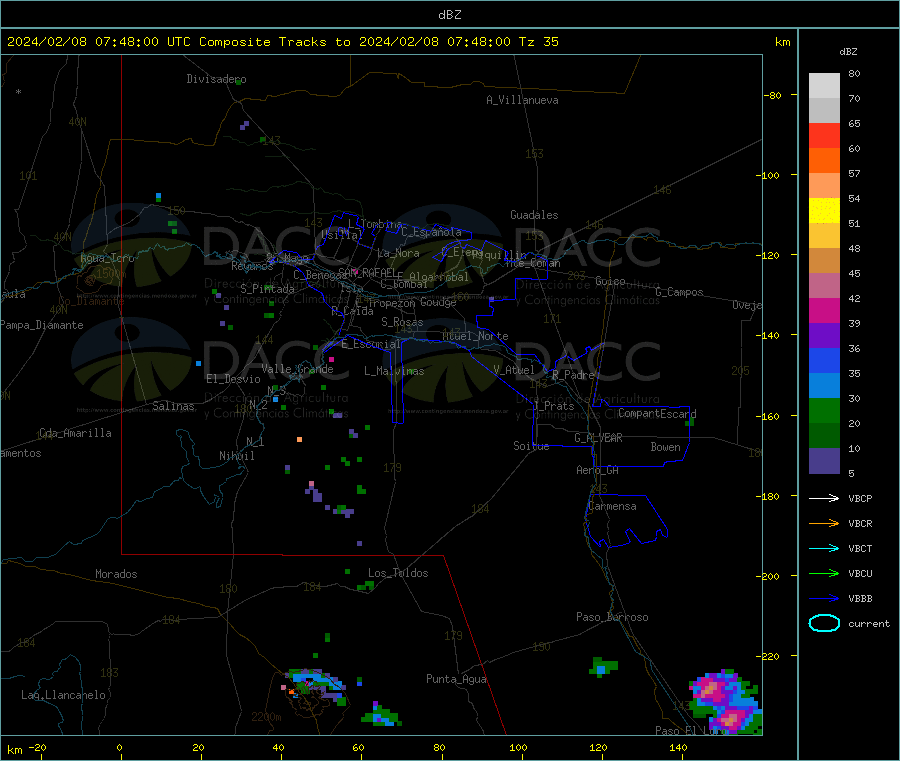Select the red 60-65 dBZ color swatch
900x761 pixels.
click(824, 135)
